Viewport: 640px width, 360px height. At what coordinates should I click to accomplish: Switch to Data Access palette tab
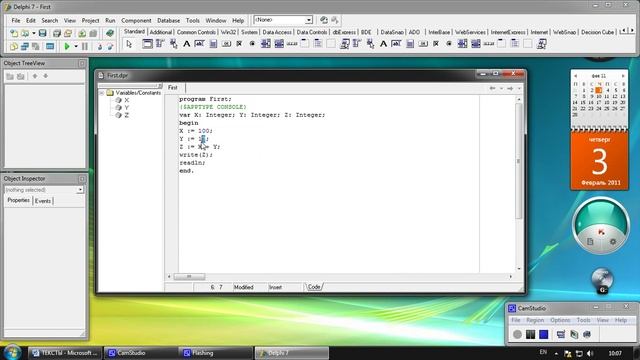(x=277, y=32)
